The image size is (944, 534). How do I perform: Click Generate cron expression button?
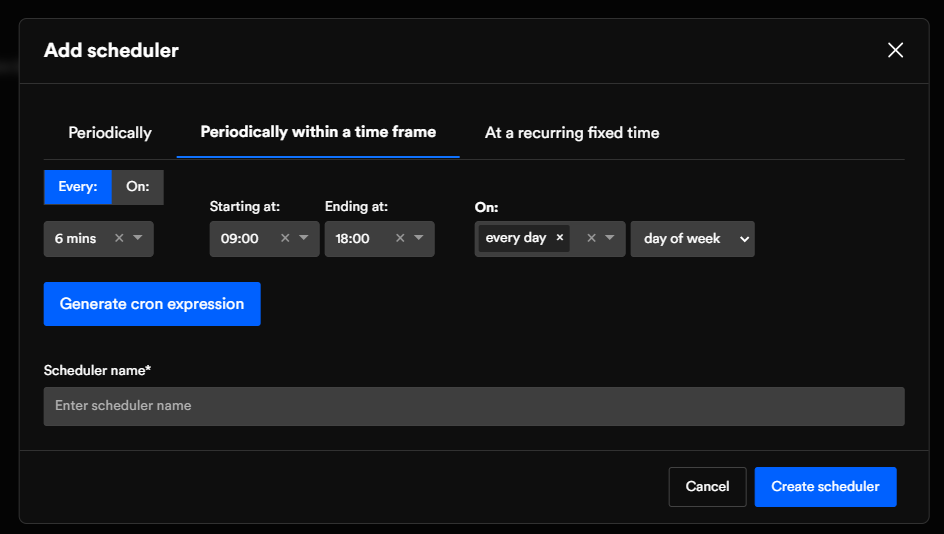point(152,304)
